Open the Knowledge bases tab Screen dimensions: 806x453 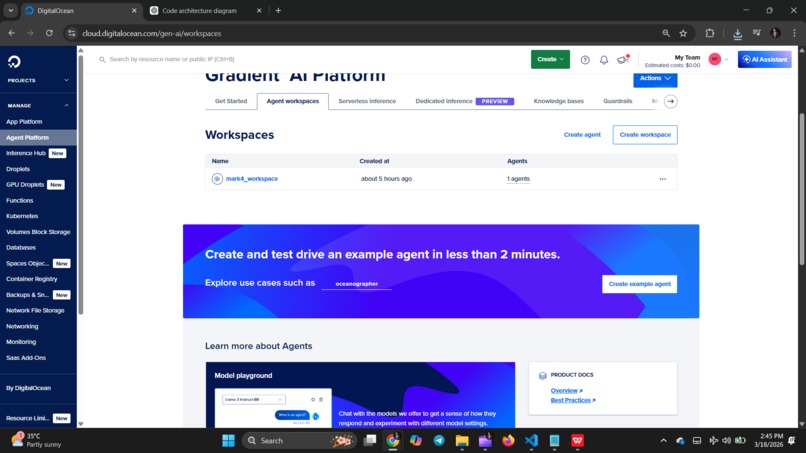[558, 101]
